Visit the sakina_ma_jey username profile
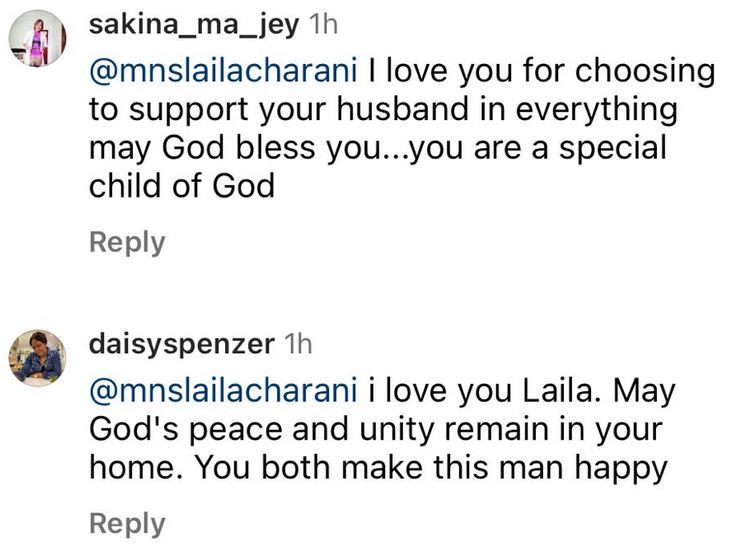 (x=194, y=25)
